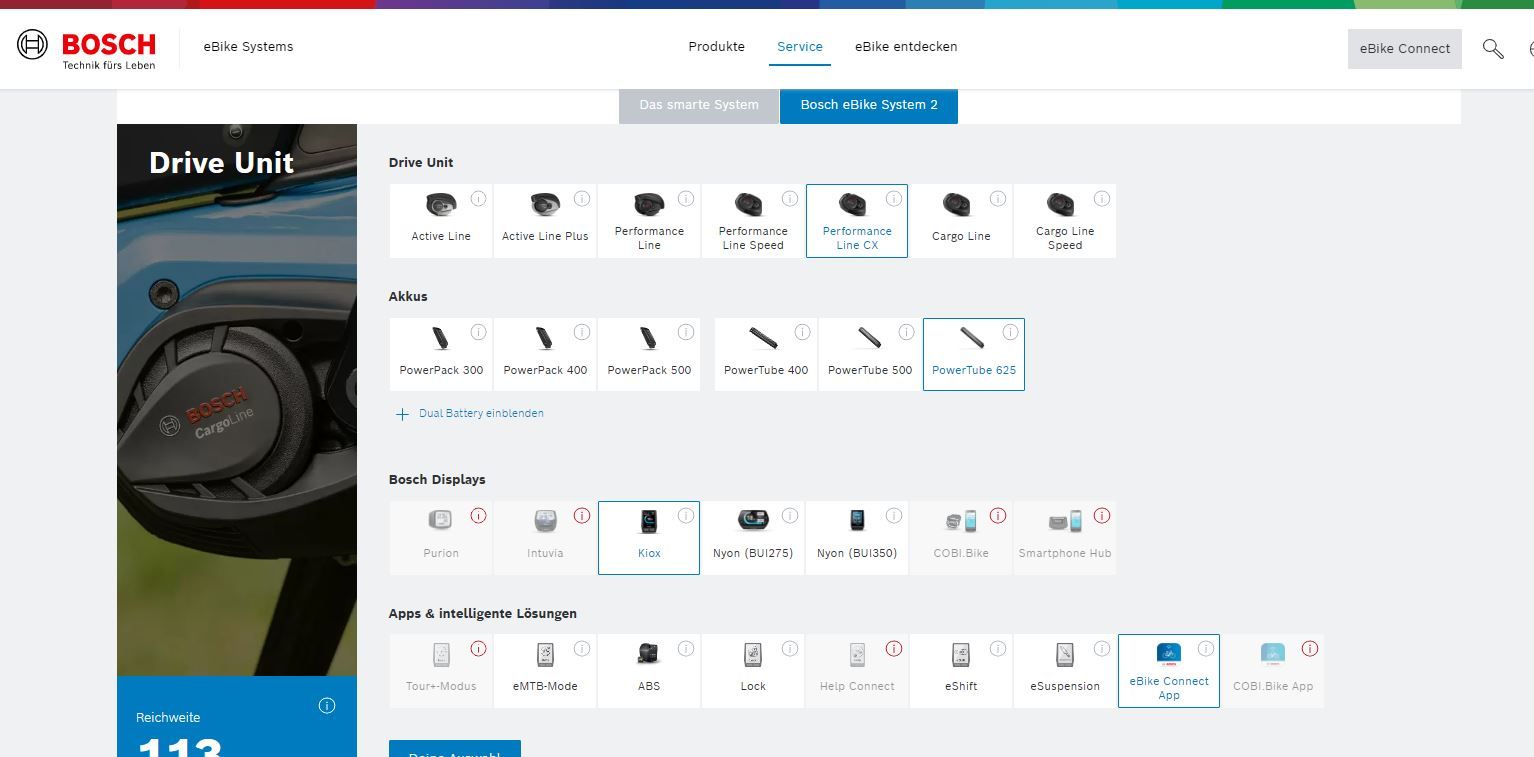Switch to Bosch eBike System 2 tab
This screenshot has width=1534, height=757.
(869, 105)
